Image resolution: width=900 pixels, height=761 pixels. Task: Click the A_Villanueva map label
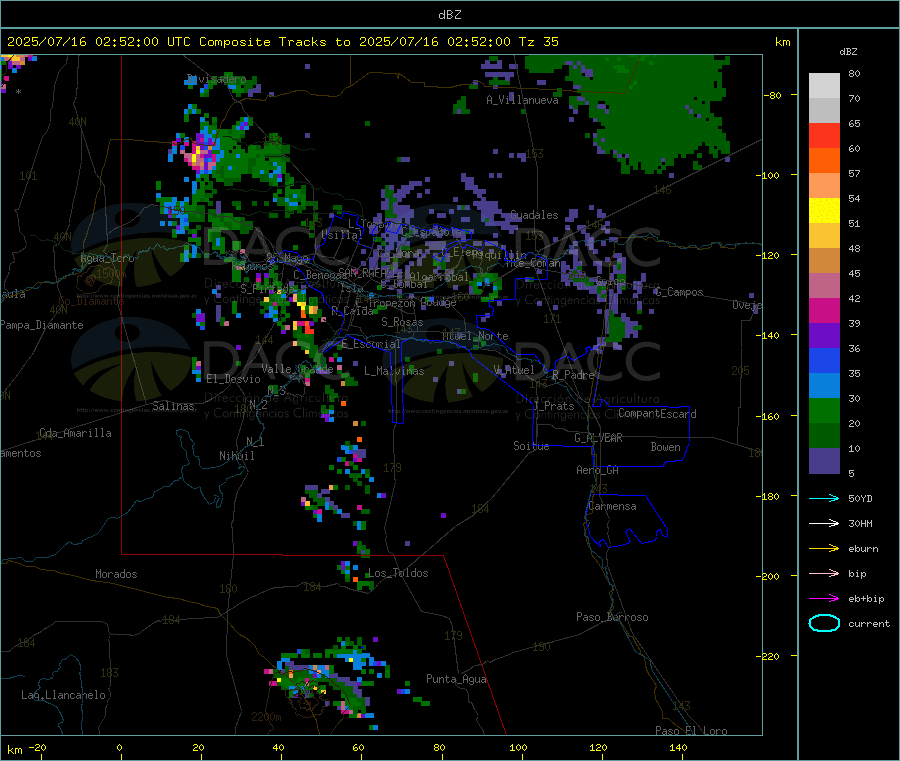tap(522, 100)
